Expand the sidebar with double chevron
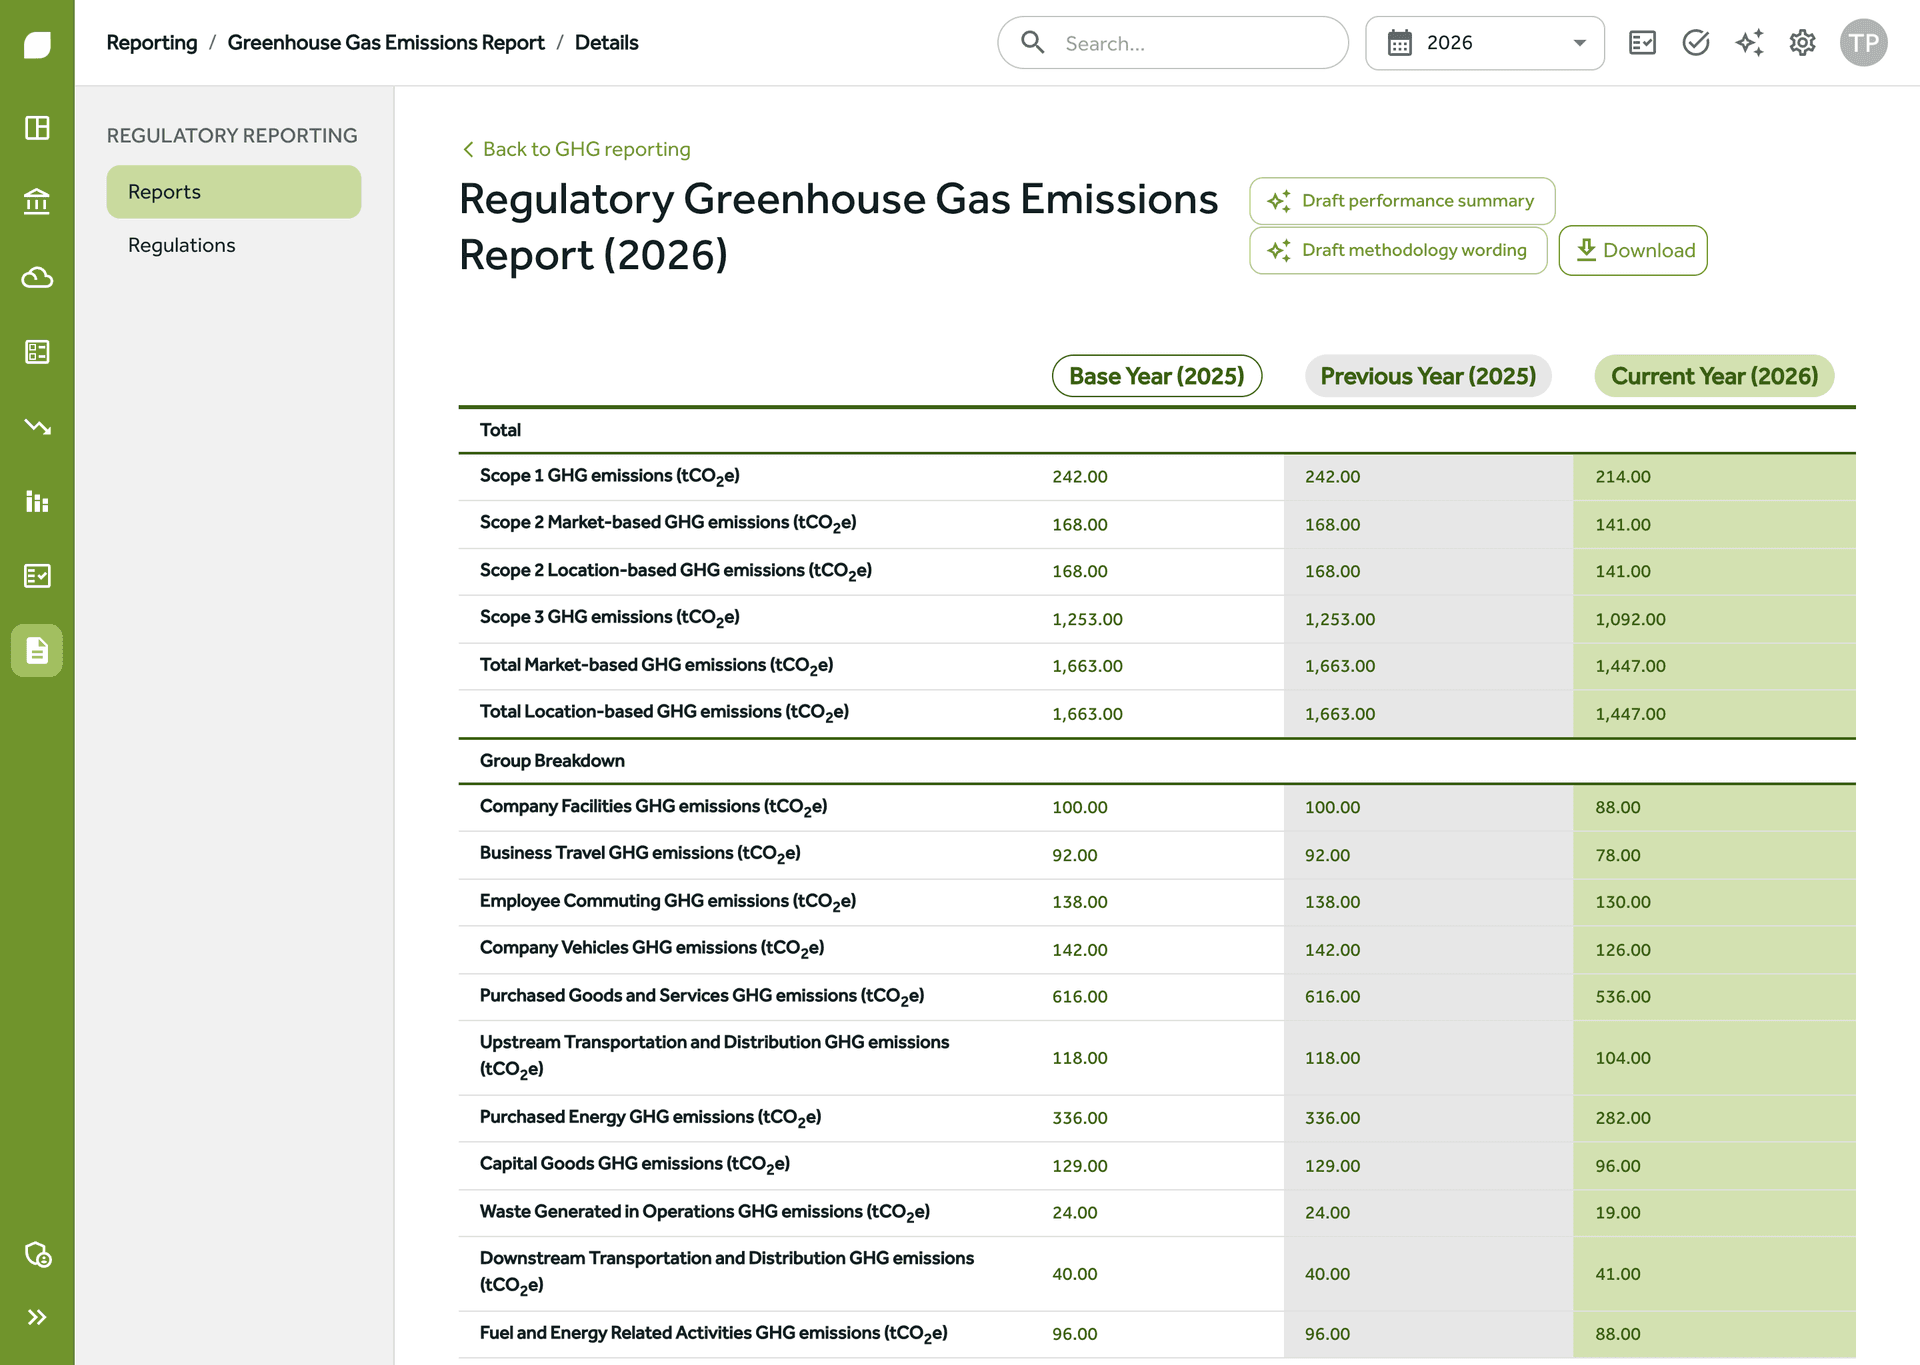 [37, 1317]
